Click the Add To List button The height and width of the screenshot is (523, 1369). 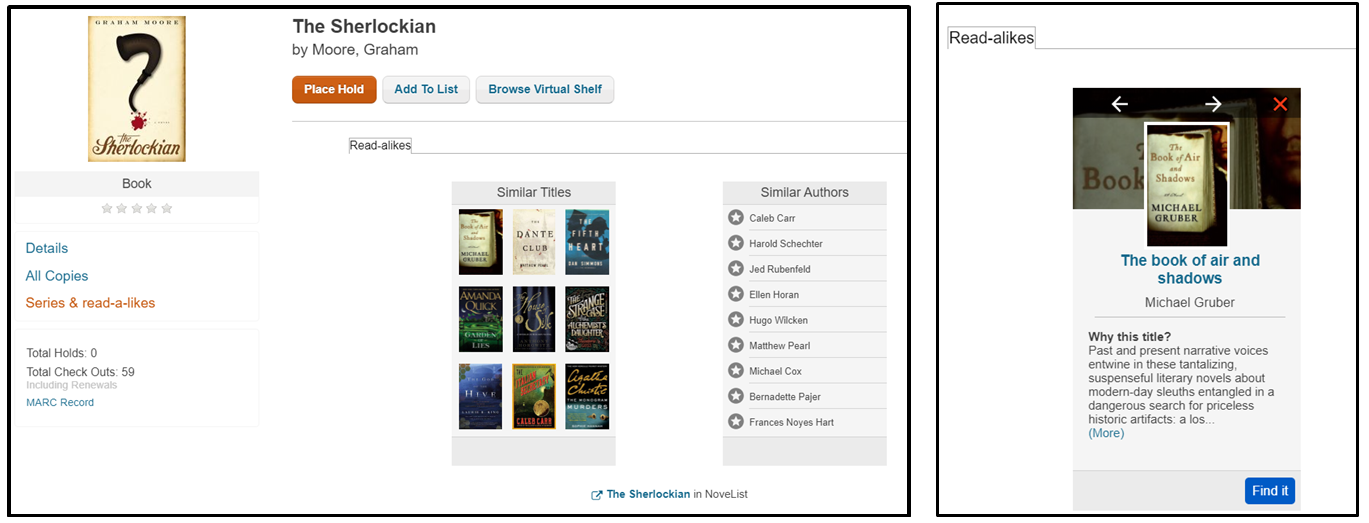(426, 89)
